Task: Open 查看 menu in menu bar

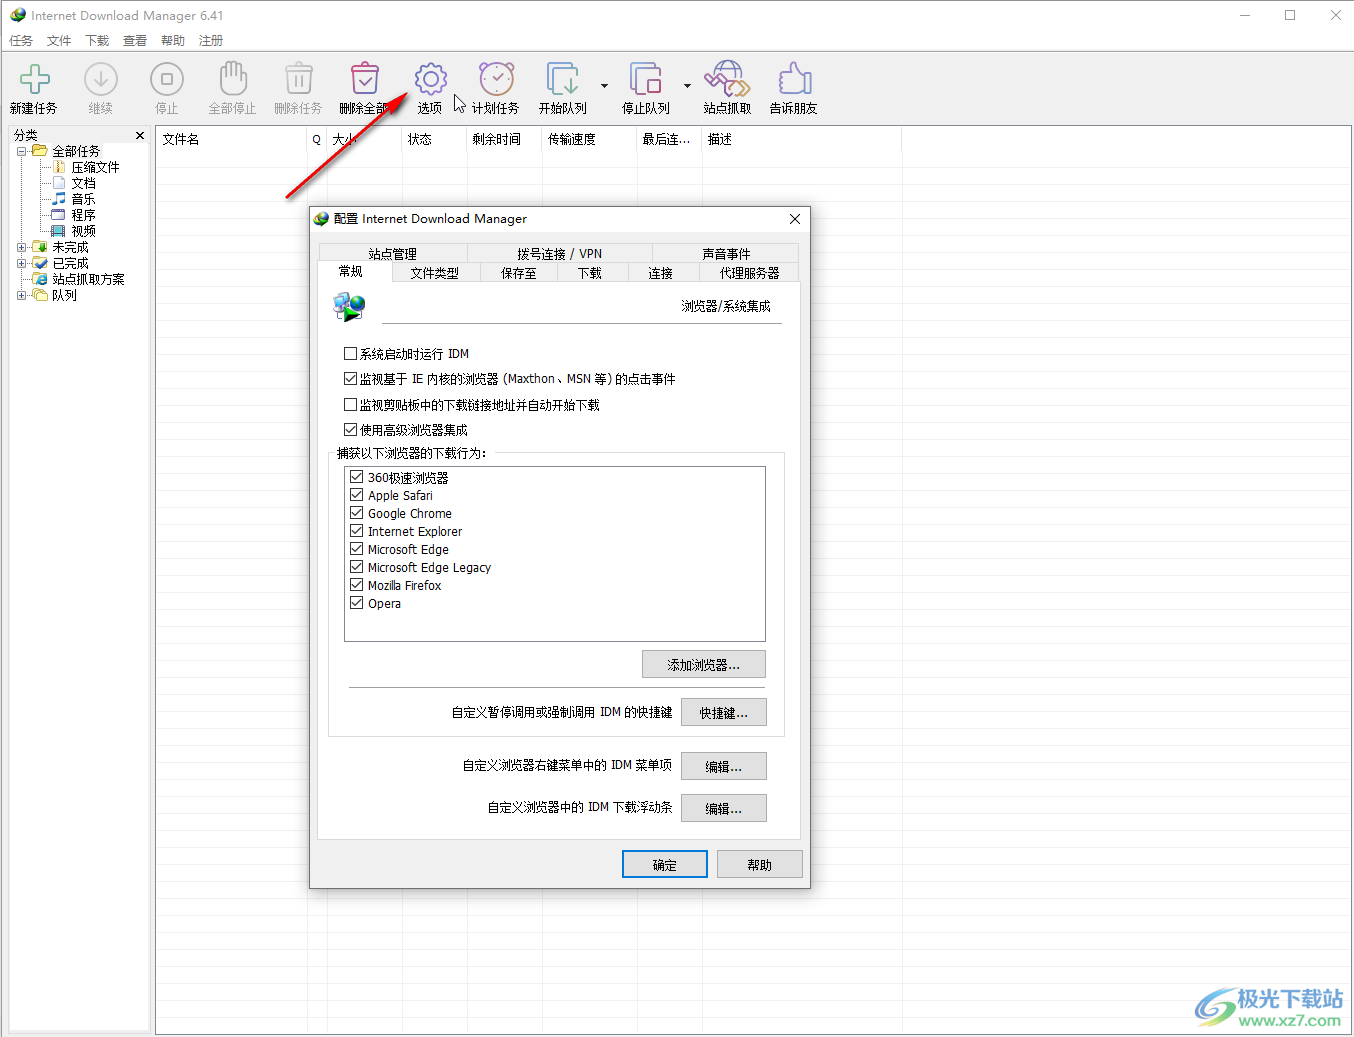Action: click(x=135, y=40)
